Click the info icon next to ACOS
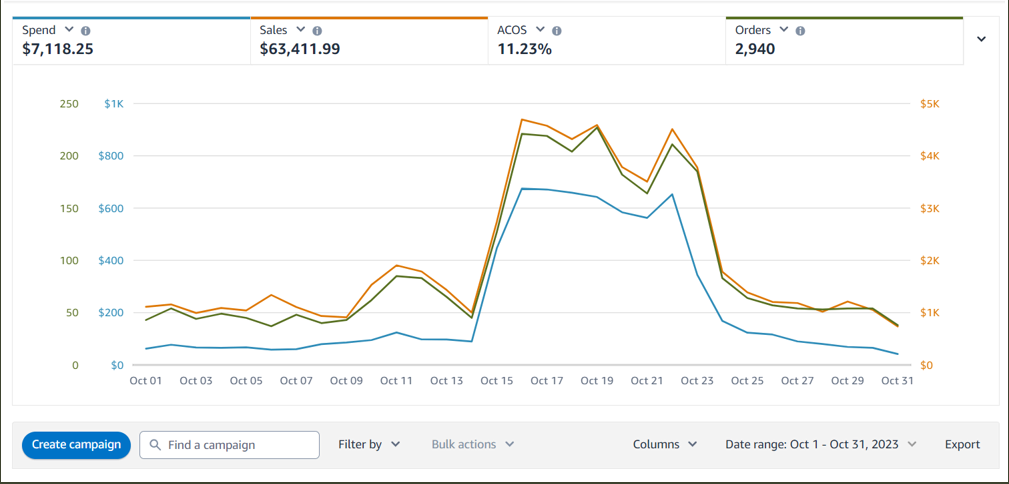This screenshot has height=484, width=1009. (557, 31)
